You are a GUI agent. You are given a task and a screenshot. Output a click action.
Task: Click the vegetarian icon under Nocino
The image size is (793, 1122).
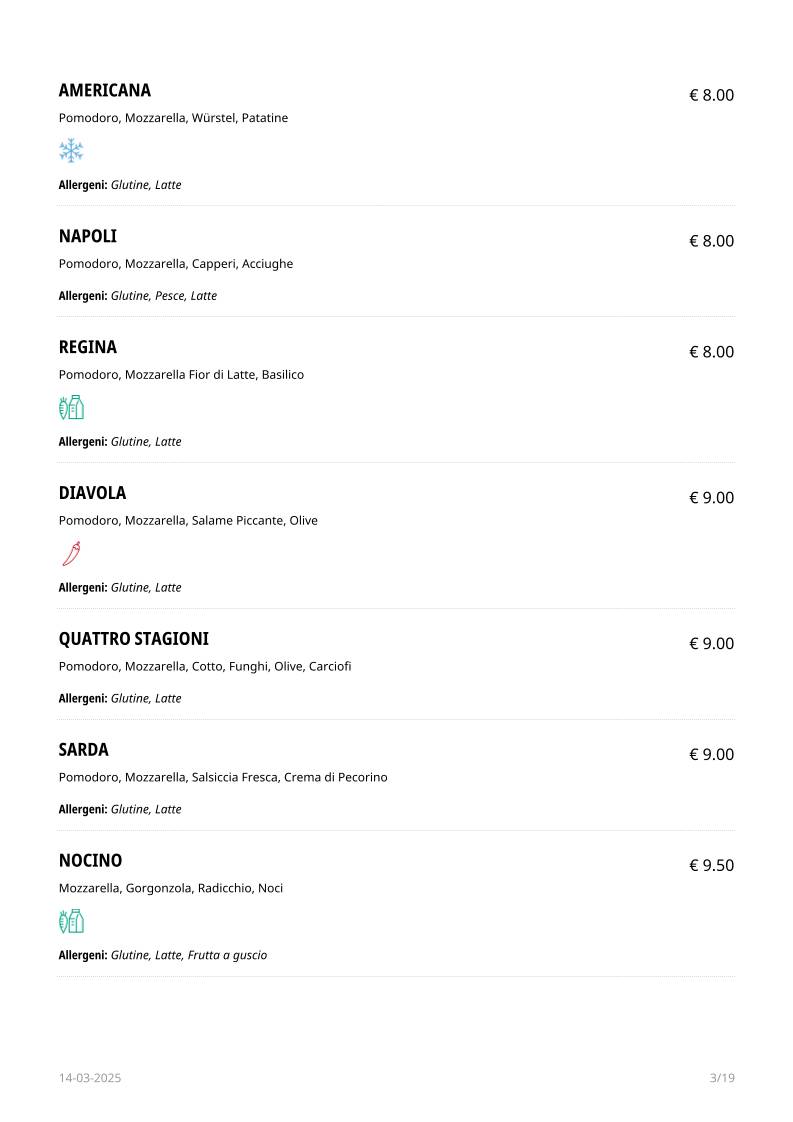point(71,921)
